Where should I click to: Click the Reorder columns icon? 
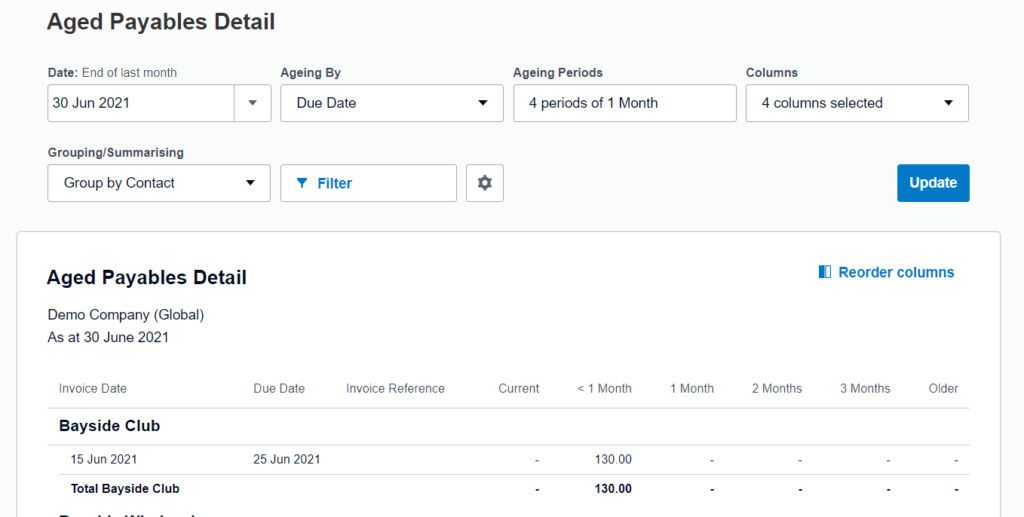point(825,272)
